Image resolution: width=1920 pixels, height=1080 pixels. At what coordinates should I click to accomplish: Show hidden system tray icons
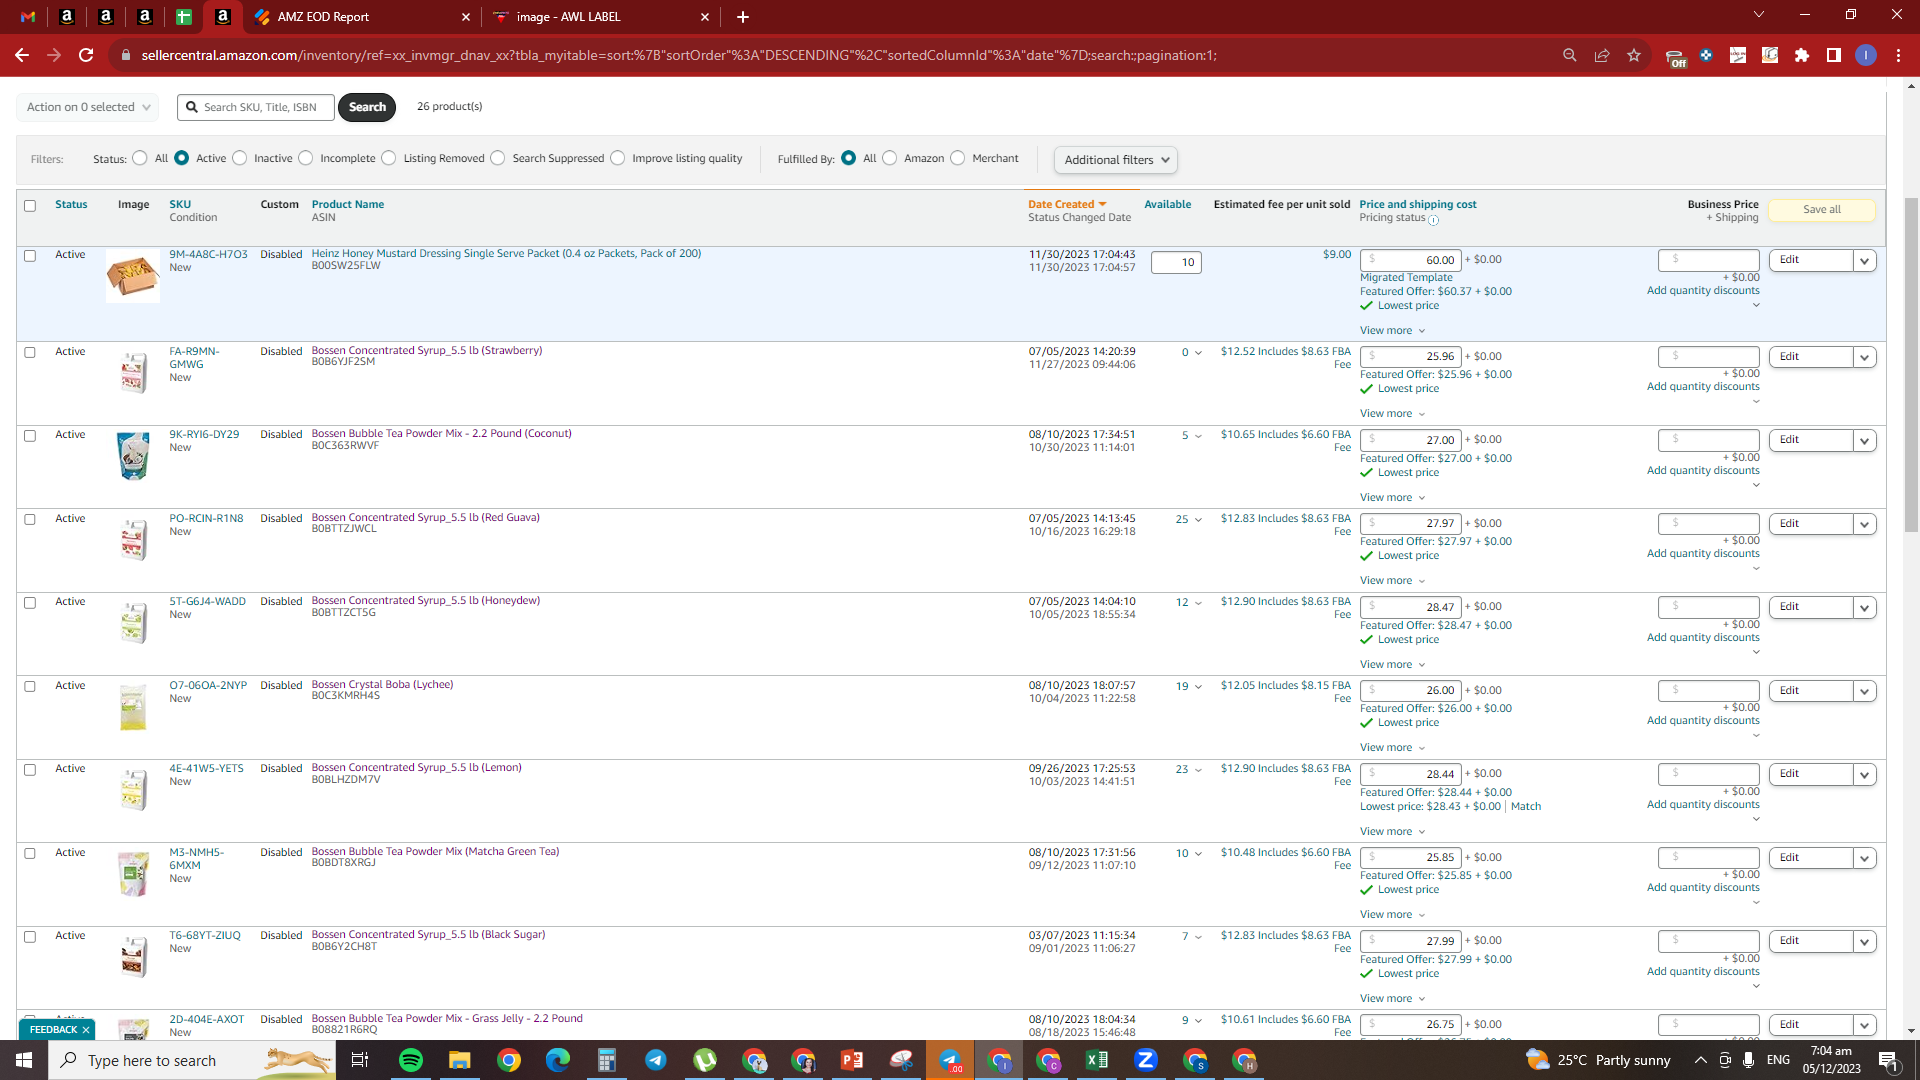(1701, 1060)
